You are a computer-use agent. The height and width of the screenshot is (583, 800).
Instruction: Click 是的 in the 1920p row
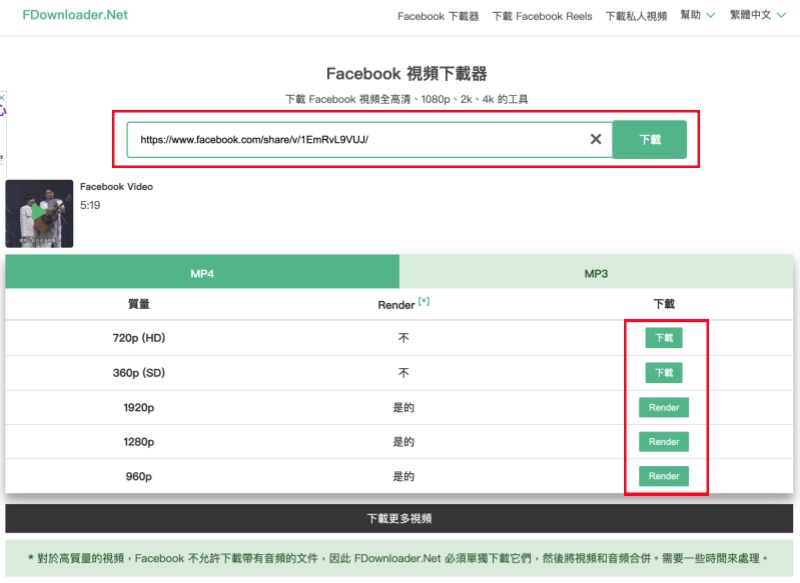coord(403,408)
